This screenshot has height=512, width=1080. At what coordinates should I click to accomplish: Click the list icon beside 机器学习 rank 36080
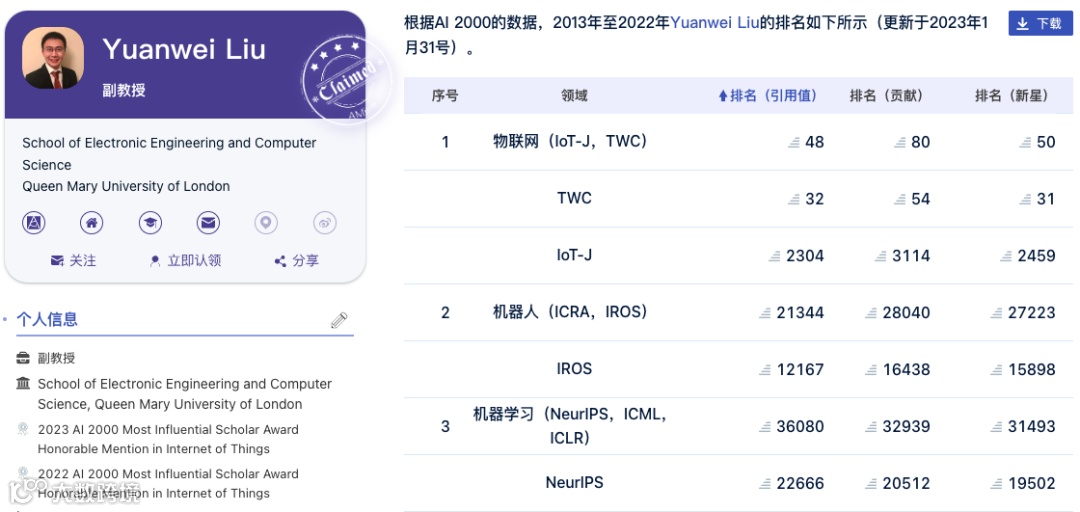(765, 427)
